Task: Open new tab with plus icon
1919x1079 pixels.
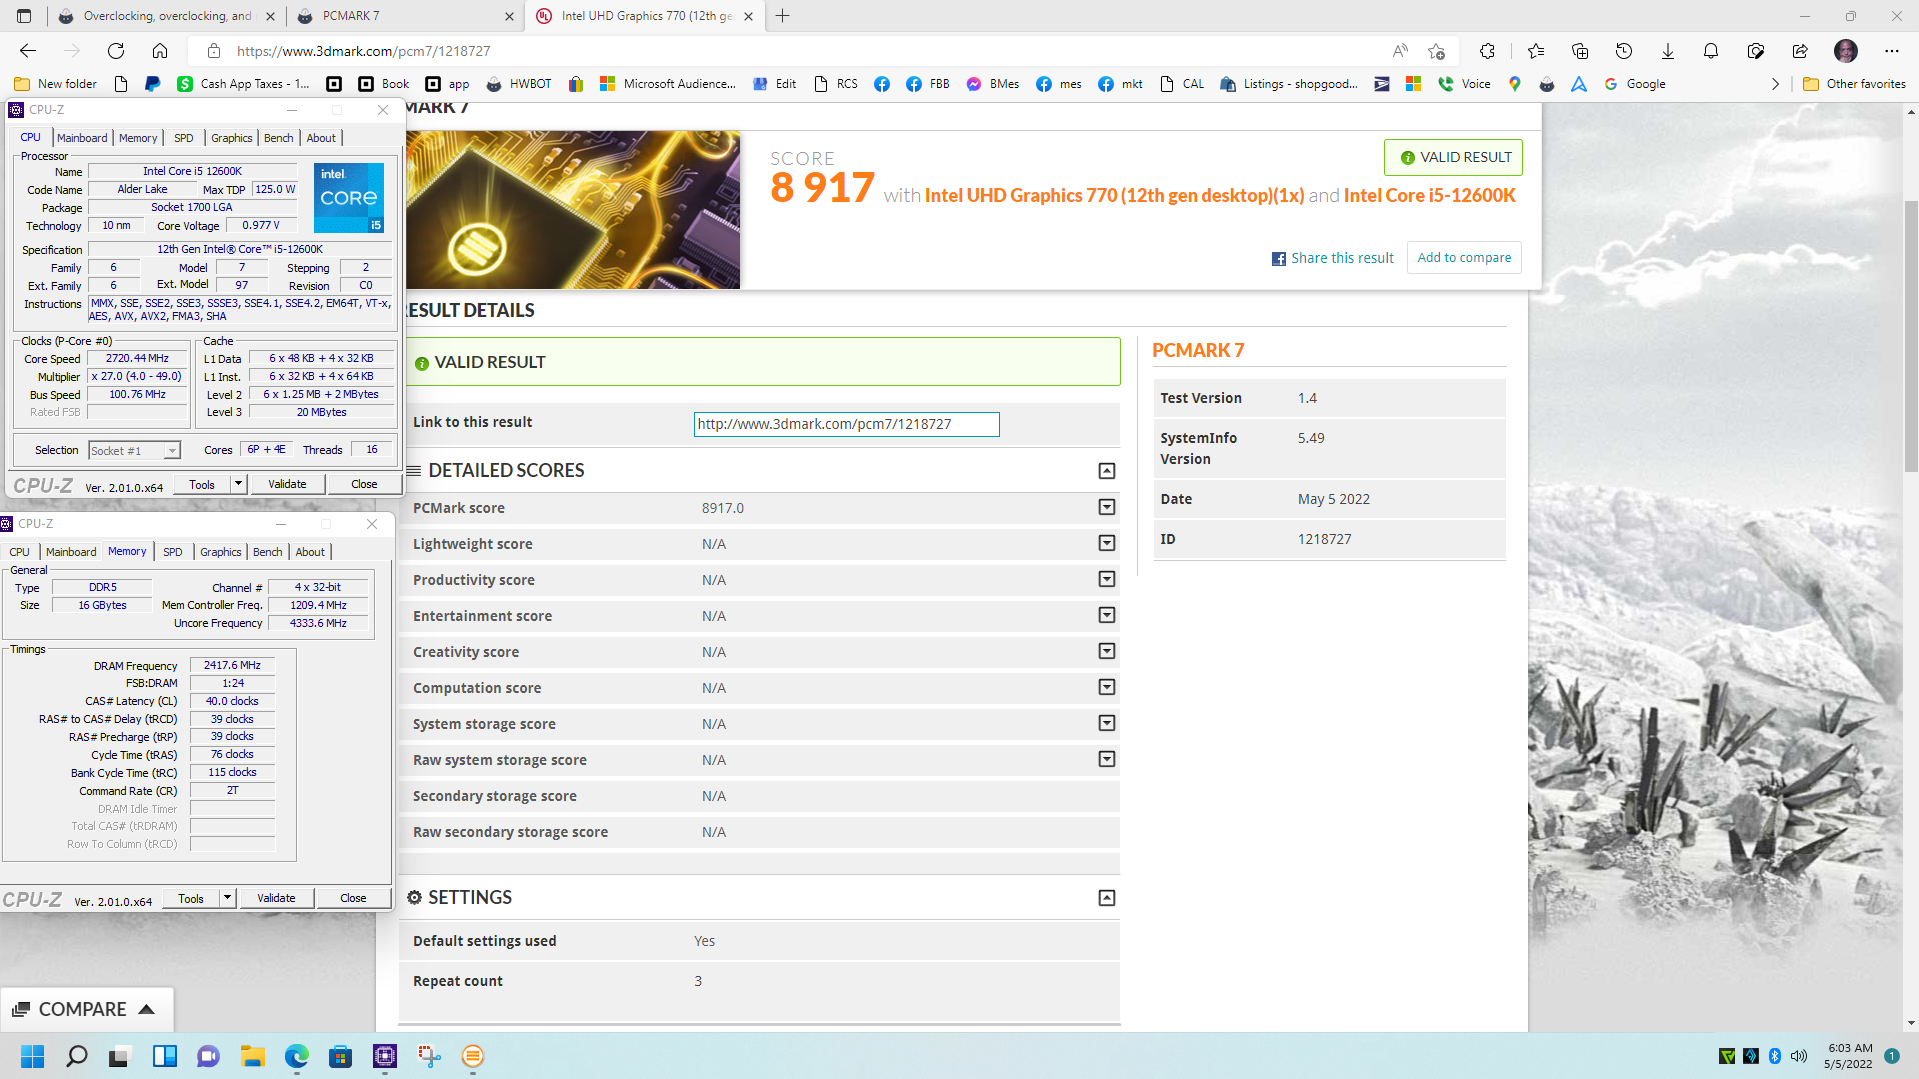Action: click(x=783, y=16)
